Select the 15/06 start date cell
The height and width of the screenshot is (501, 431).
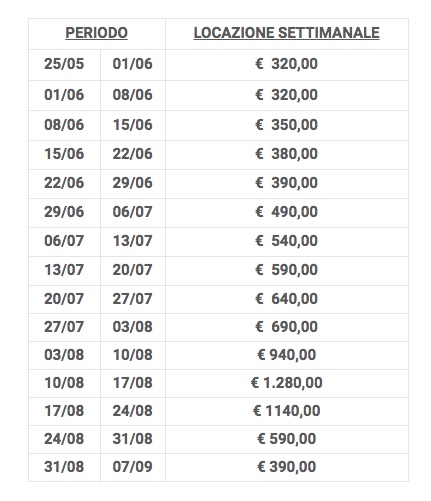(x=64, y=154)
